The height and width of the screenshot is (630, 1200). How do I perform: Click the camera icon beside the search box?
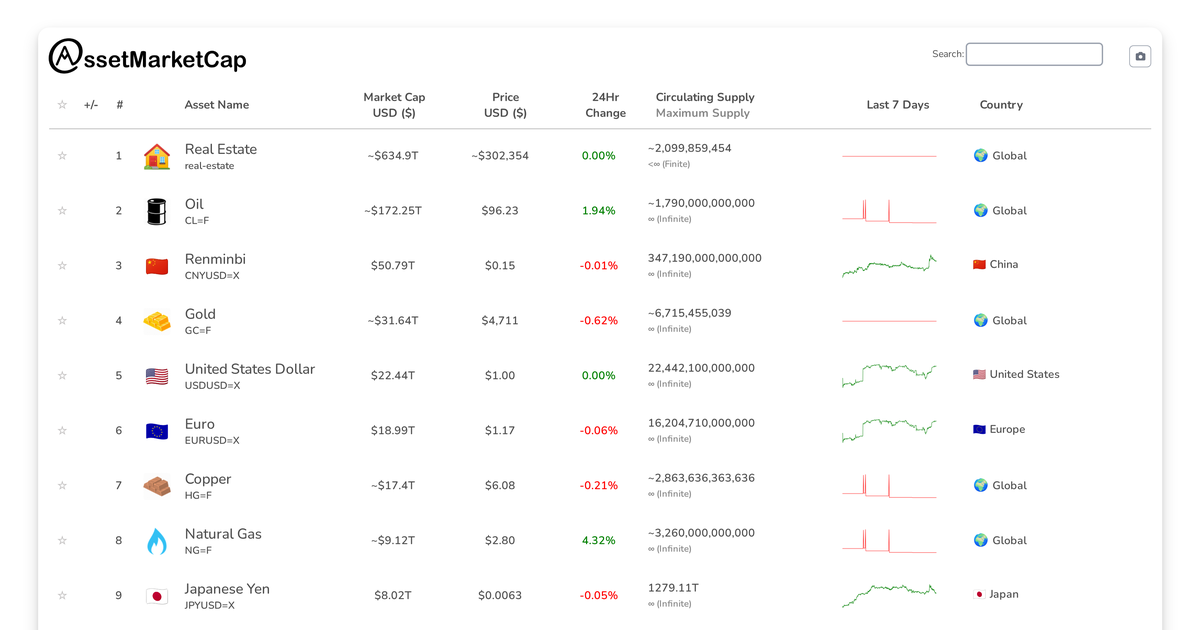click(1139, 55)
